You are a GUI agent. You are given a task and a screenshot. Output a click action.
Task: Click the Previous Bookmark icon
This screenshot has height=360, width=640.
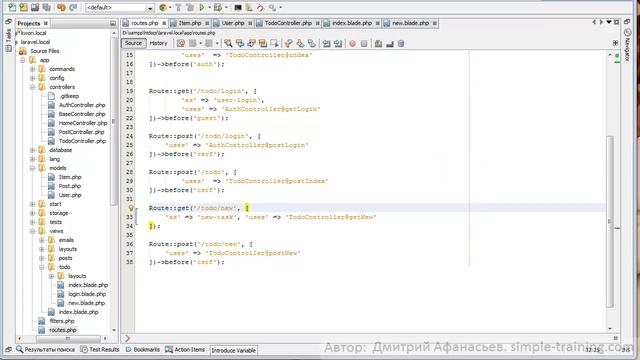click(x=289, y=43)
